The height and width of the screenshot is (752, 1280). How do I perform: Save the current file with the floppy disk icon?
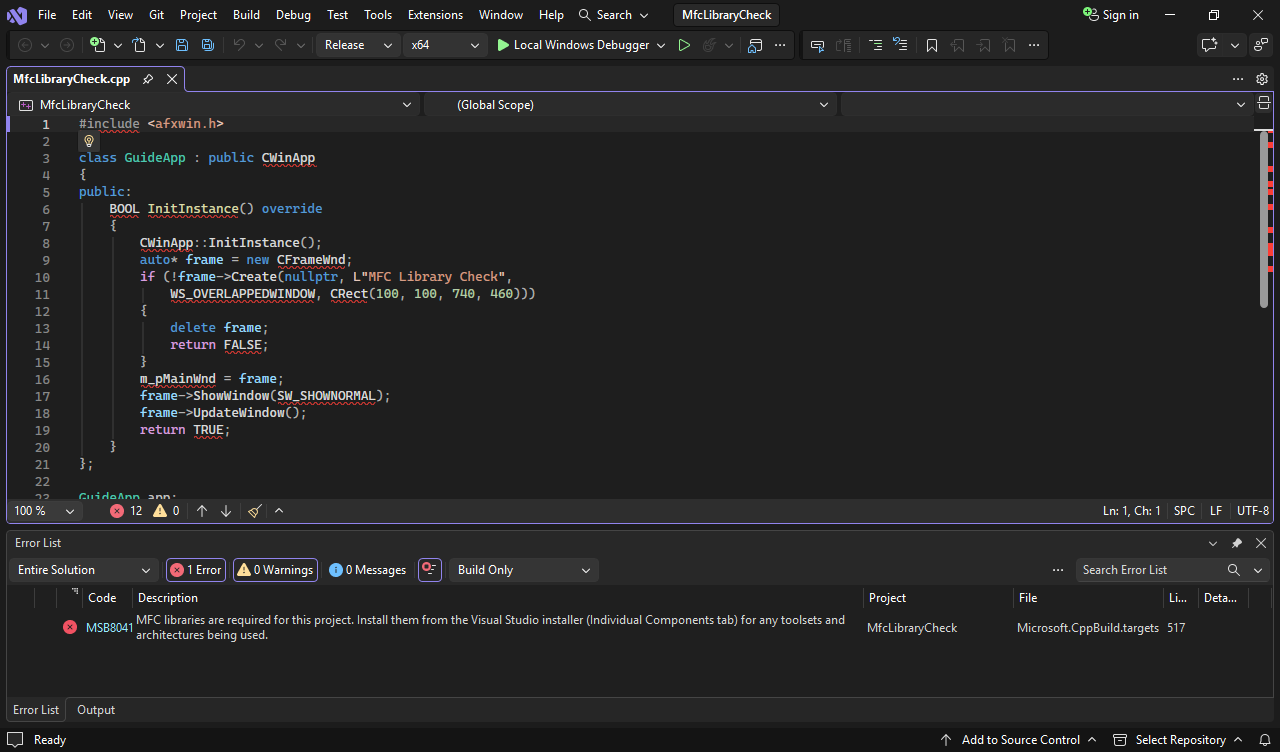tap(182, 45)
